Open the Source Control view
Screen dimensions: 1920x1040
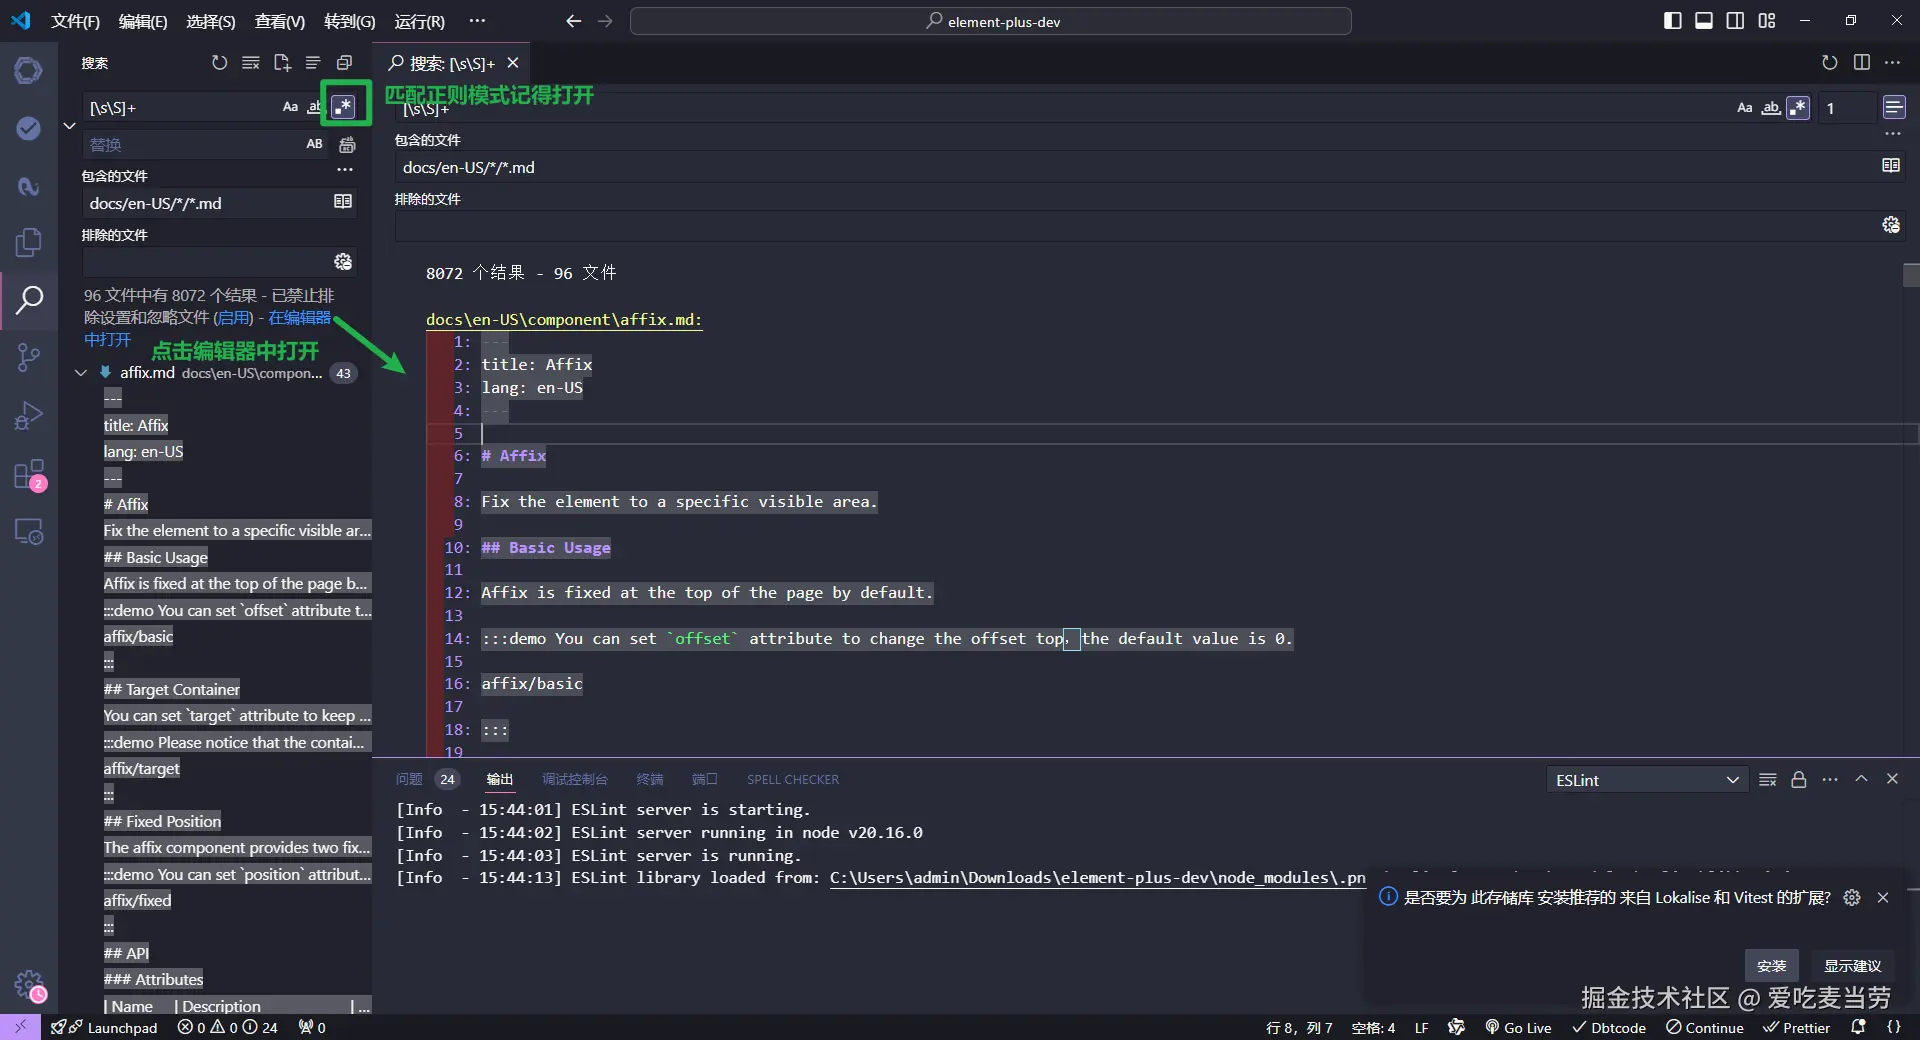coord(28,357)
